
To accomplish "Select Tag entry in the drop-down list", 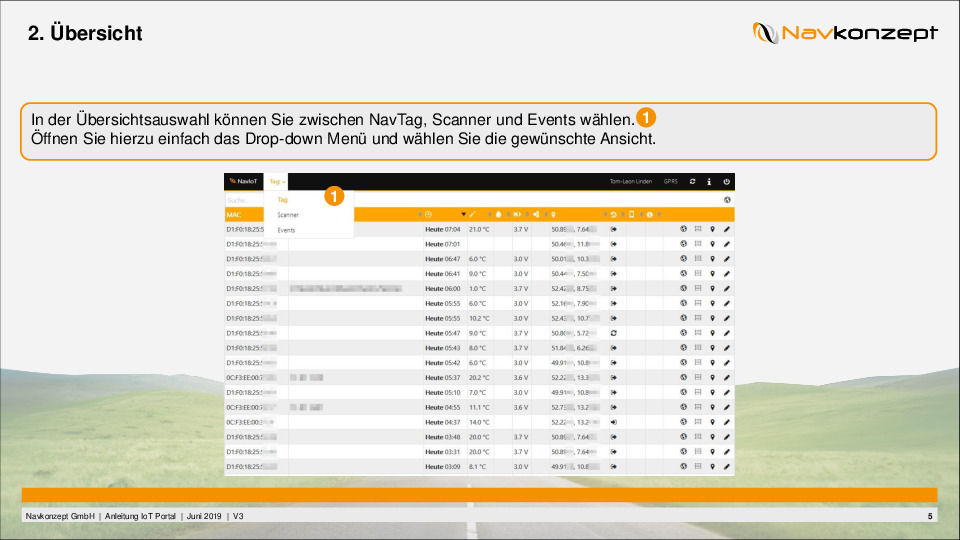I will click(283, 200).
